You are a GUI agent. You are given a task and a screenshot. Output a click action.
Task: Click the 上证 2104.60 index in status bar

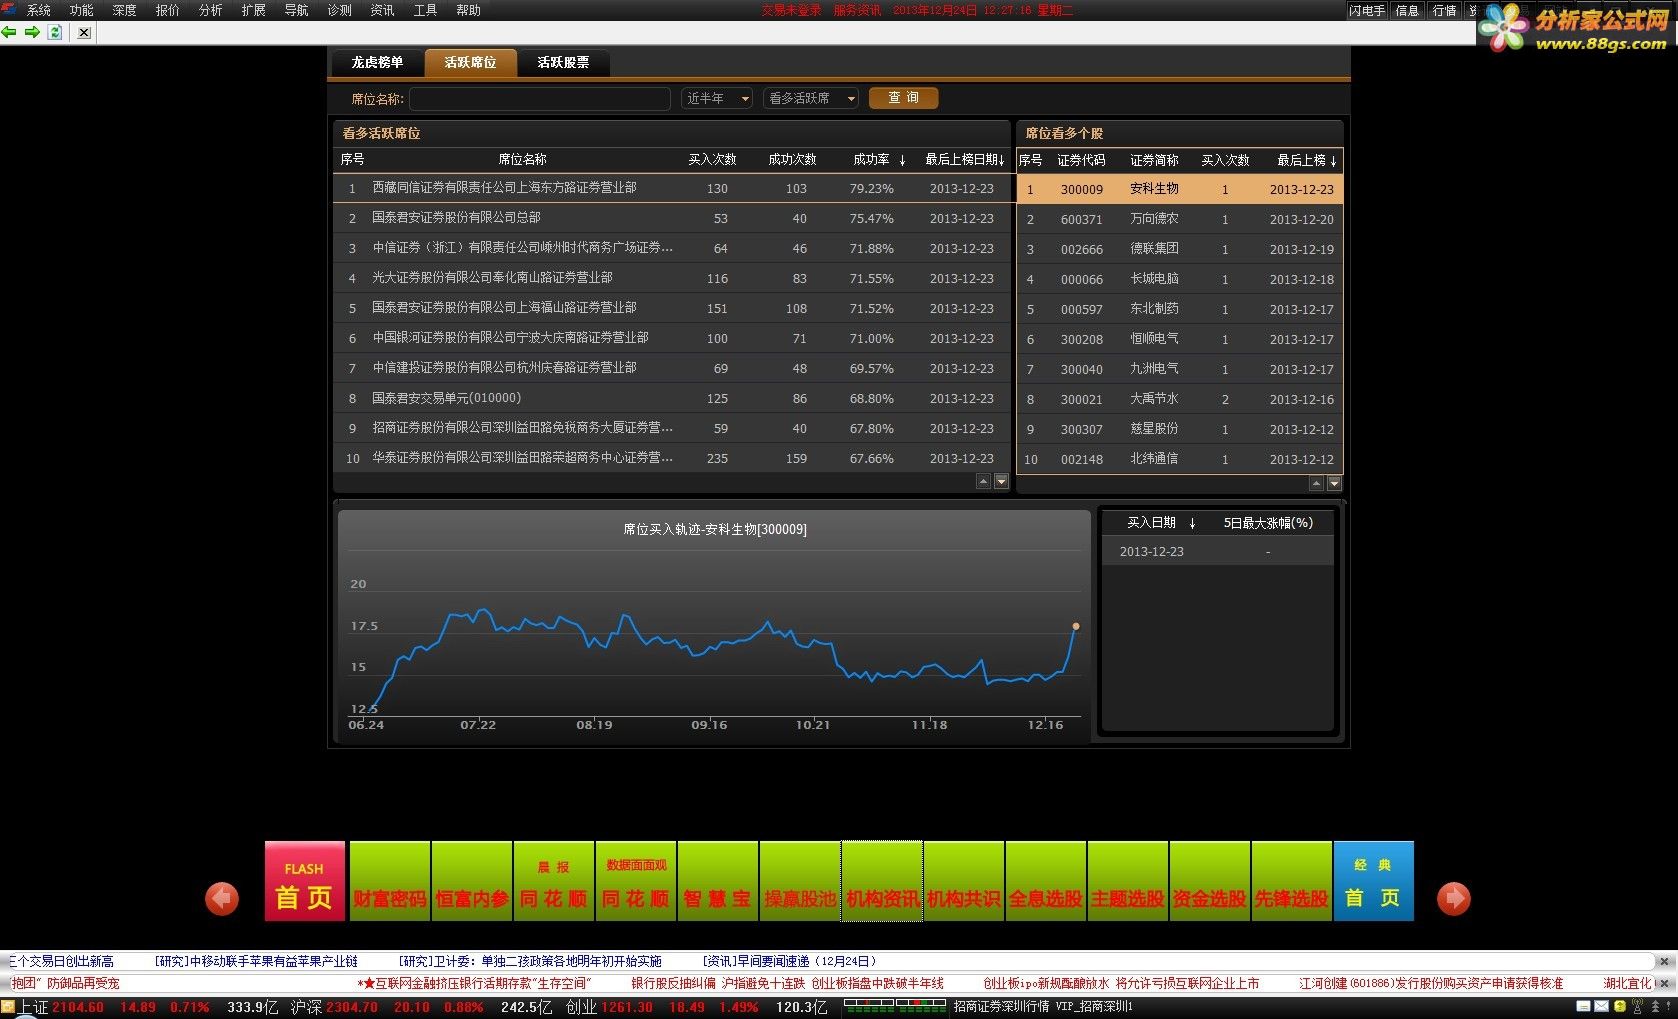[x=62, y=1007]
